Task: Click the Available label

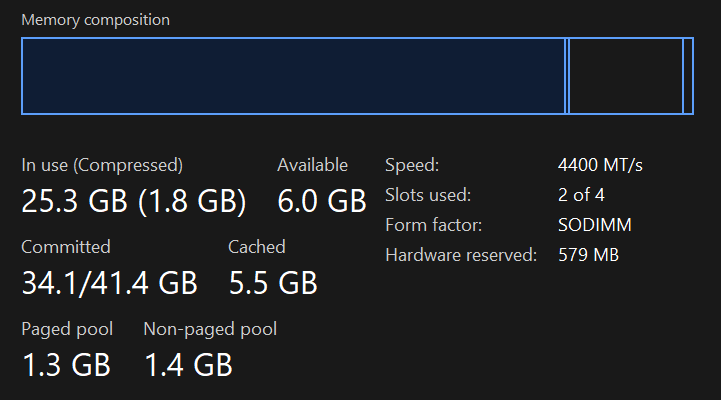Action: [x=312, y=165]
